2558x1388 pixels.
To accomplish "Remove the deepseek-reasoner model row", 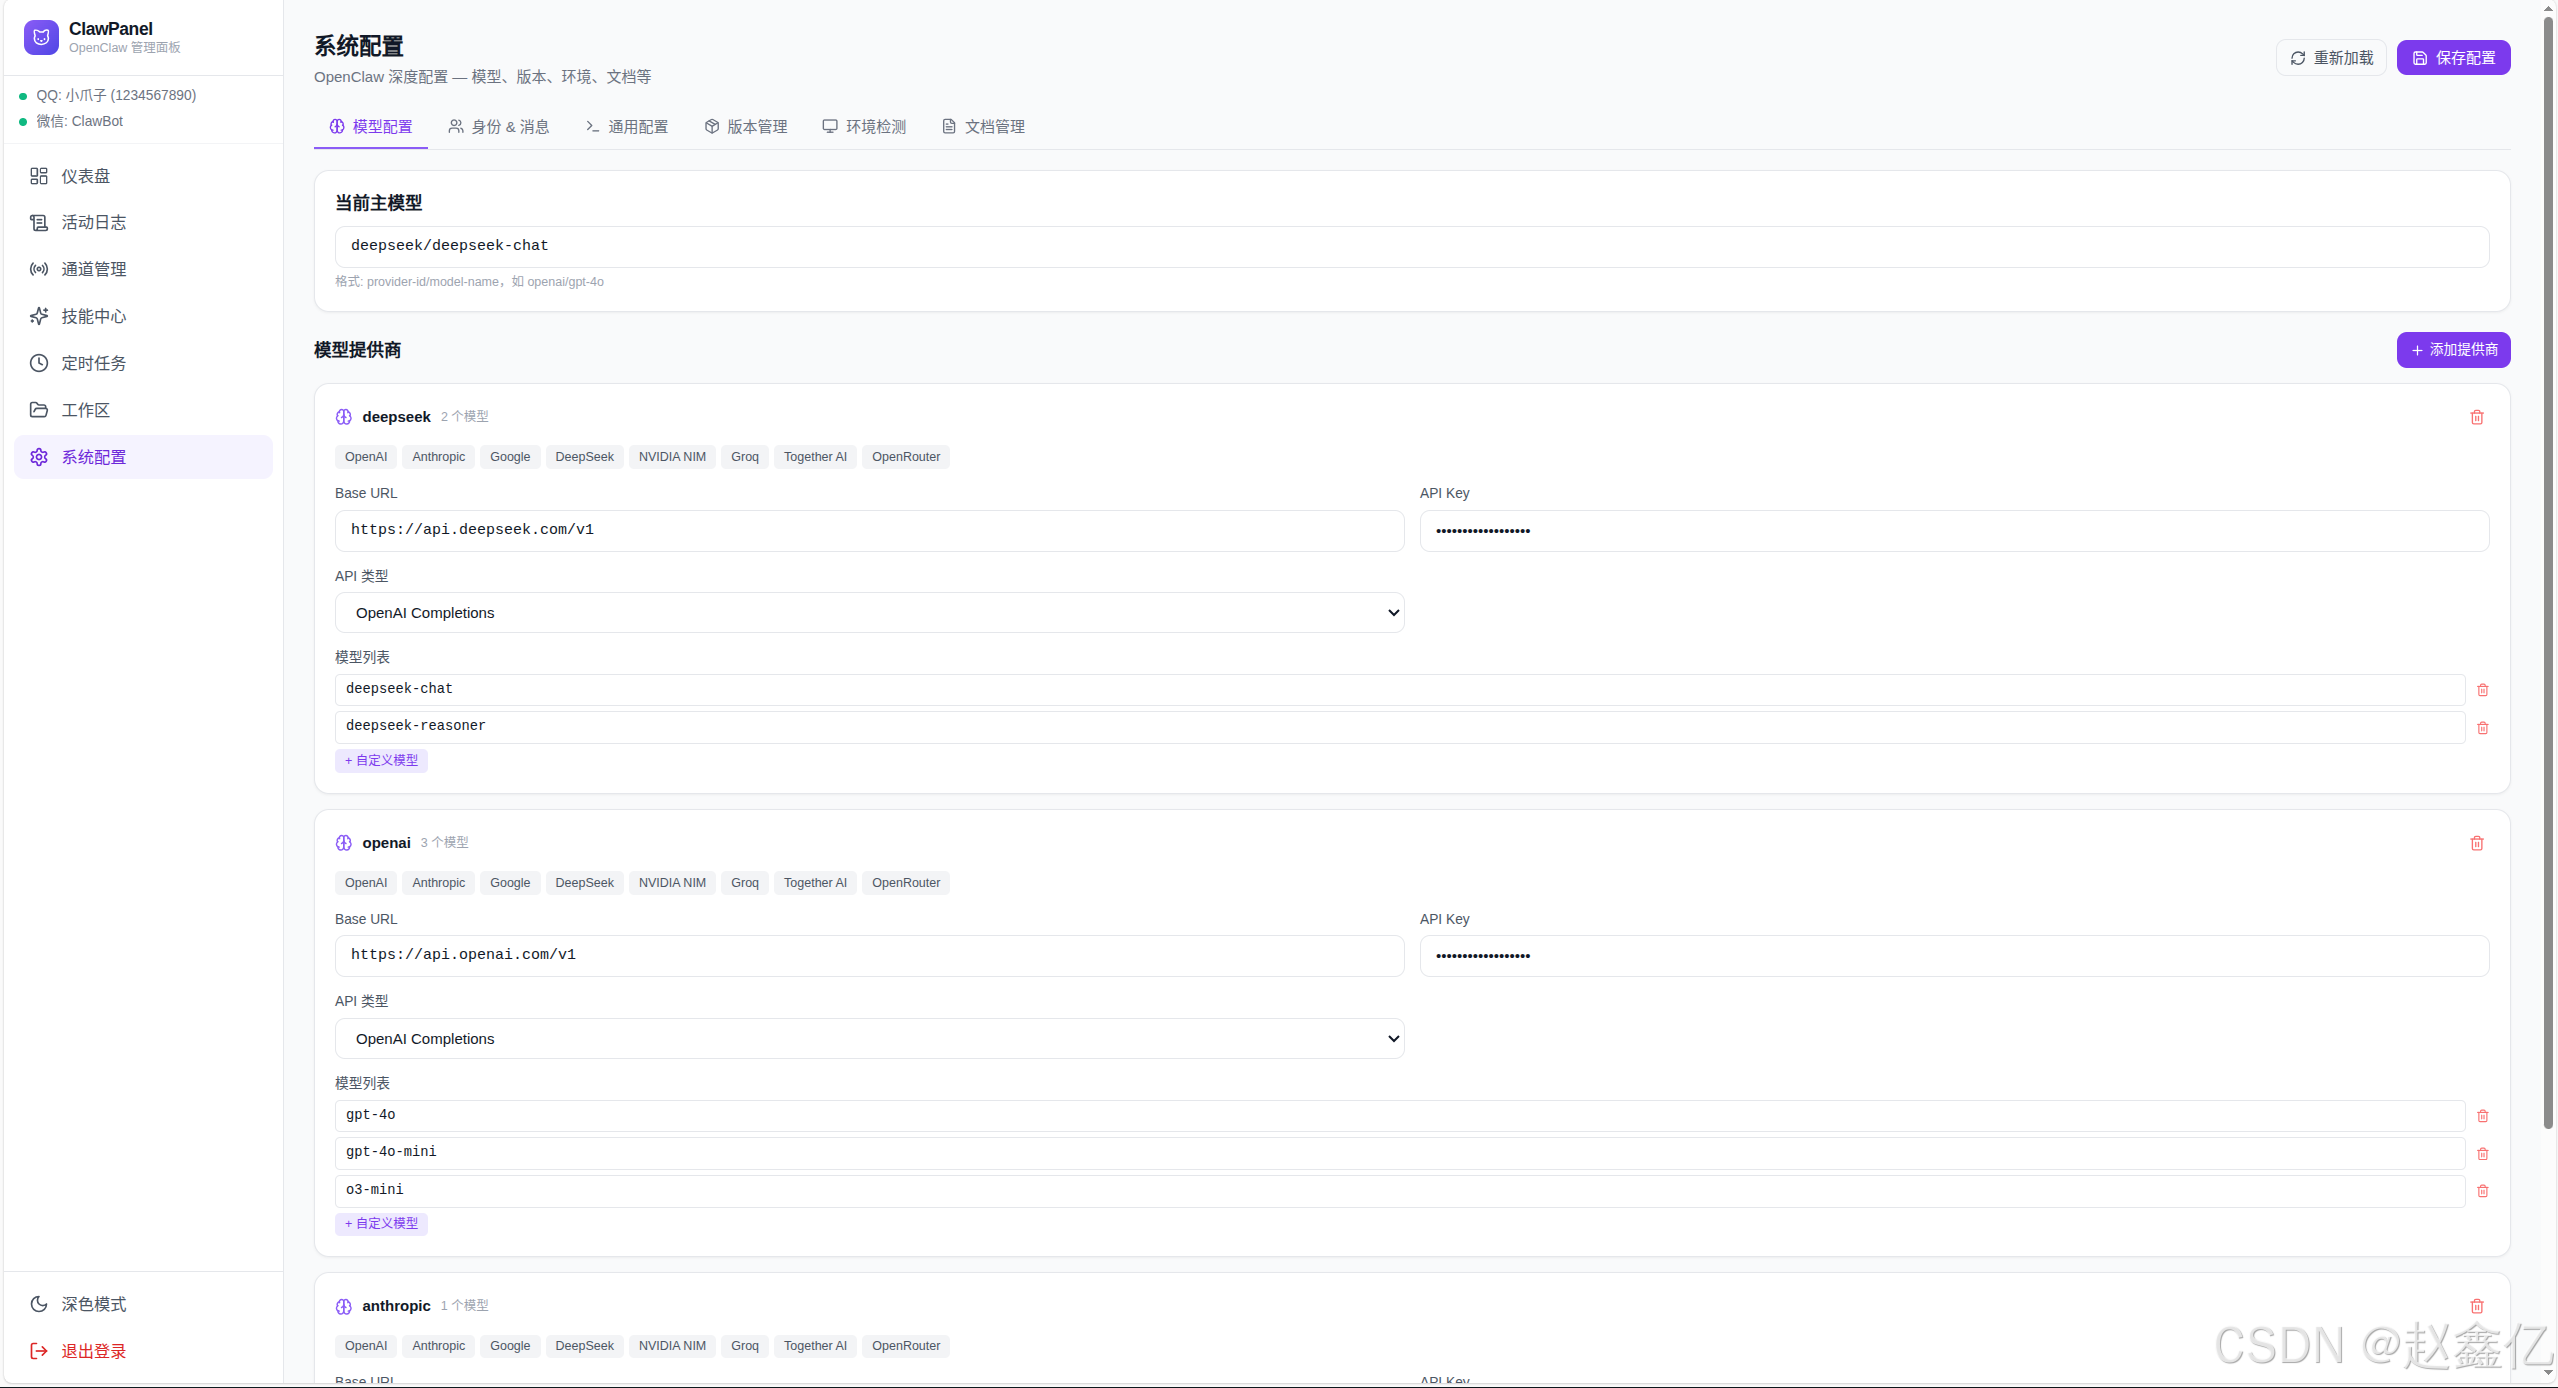I will 2482,728.
